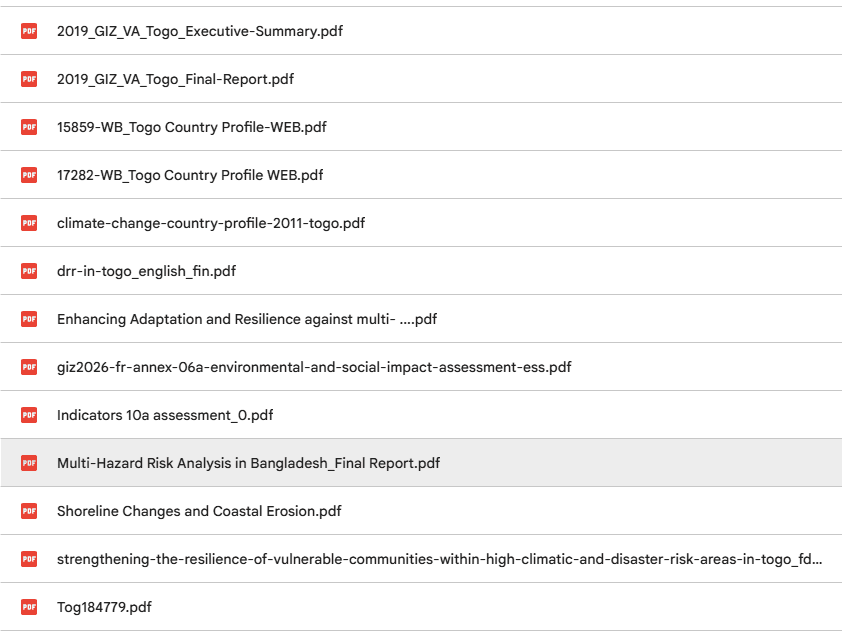Click PDF icon of giz2026-fr-annex-06a file
842x631 pixels.
(x=29, y=367)
